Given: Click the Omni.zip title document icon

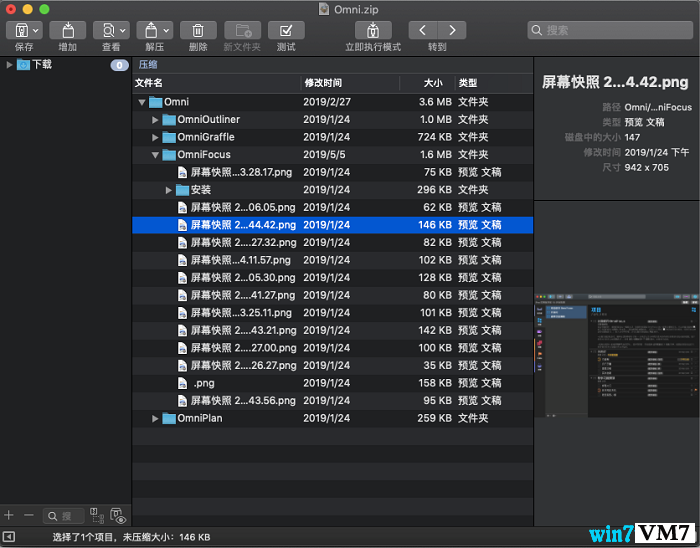Looking at the screenshot, I should (x=324, y=9).
